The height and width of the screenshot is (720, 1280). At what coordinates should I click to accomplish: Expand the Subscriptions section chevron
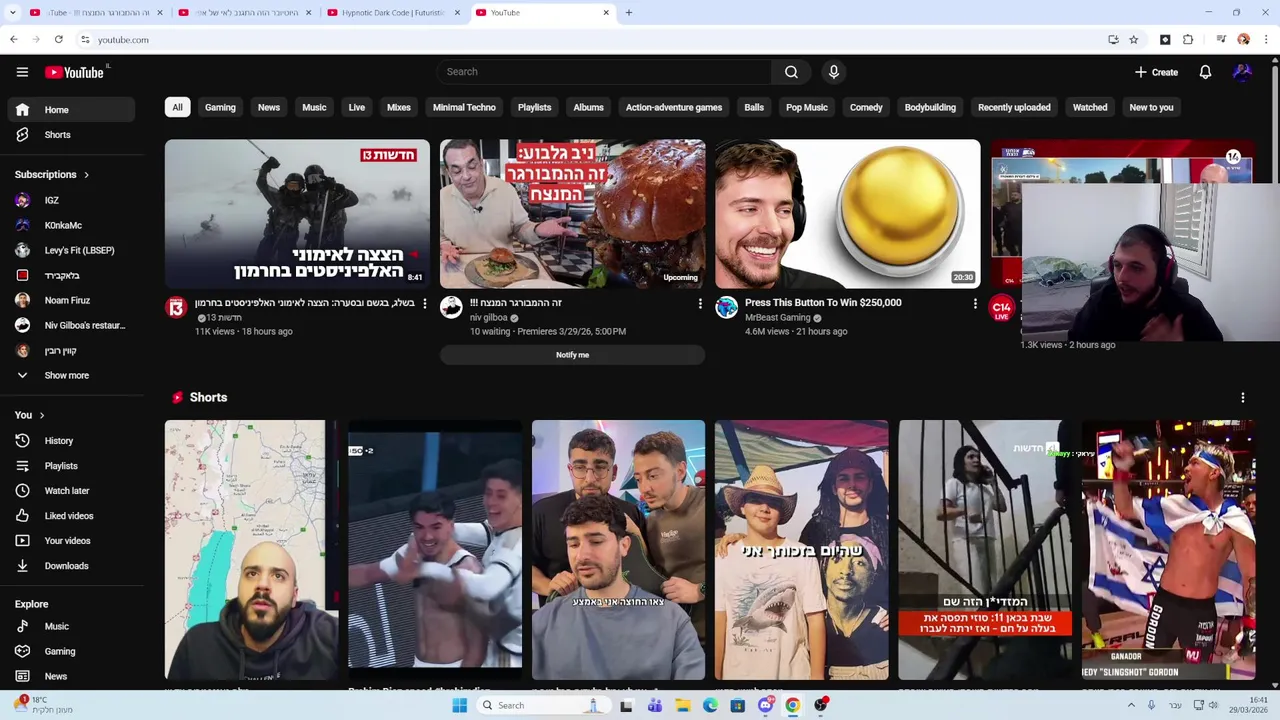coord(86,175)
